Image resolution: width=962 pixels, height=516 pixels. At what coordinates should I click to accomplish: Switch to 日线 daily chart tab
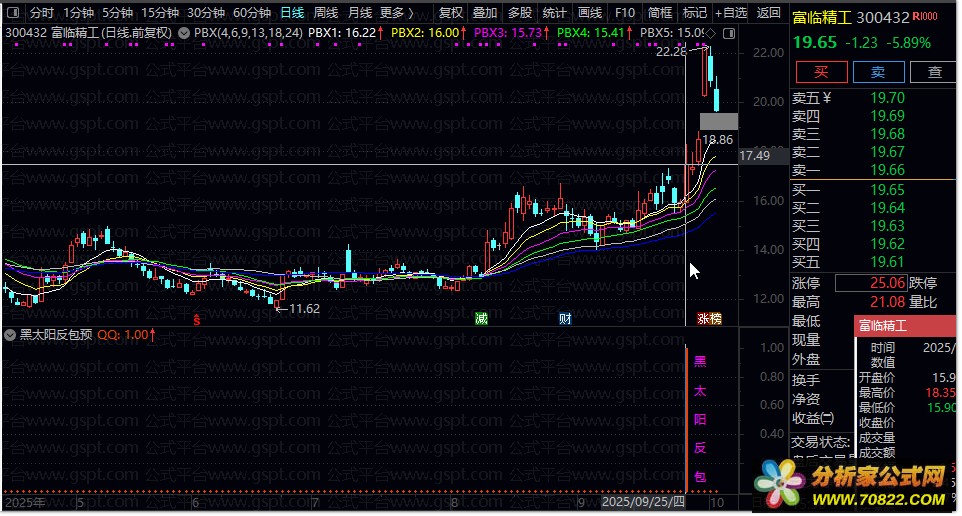pos(292,13)
